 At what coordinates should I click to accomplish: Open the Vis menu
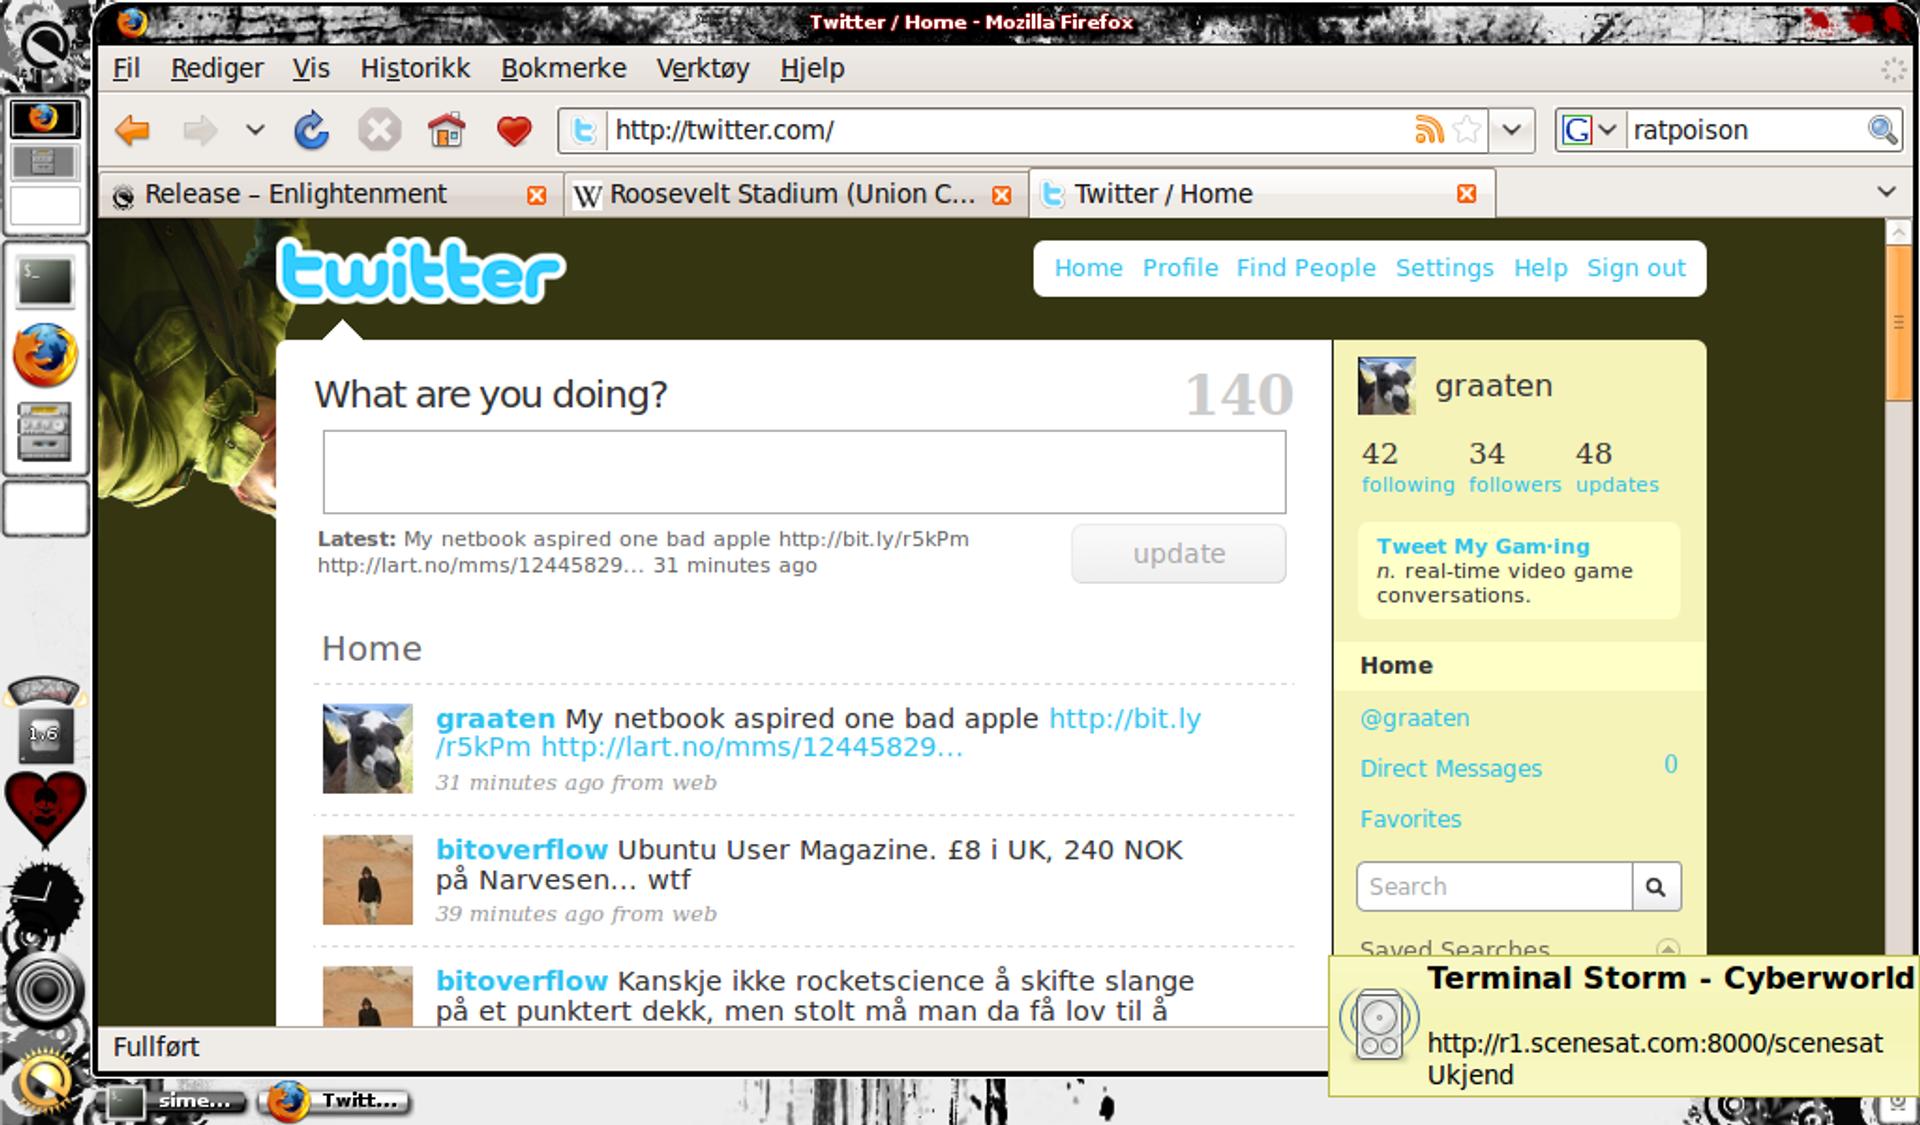[311, 68]
